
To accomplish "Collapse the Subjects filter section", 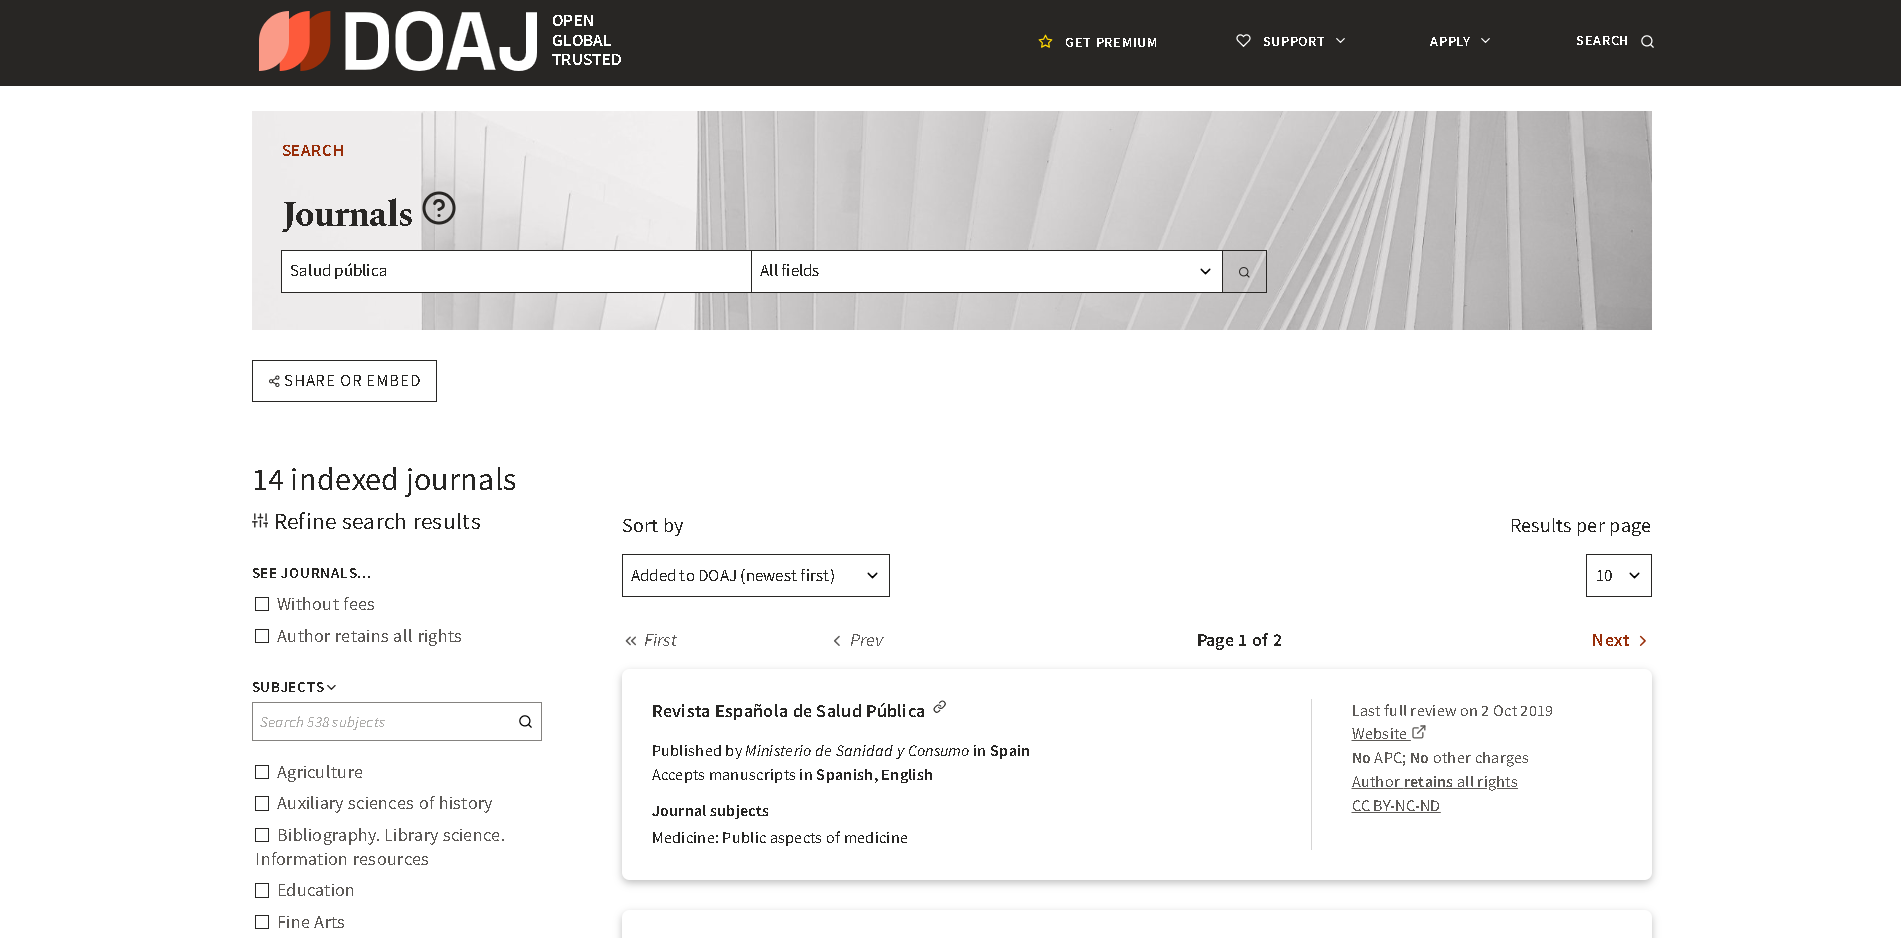I will click(294, 687).
